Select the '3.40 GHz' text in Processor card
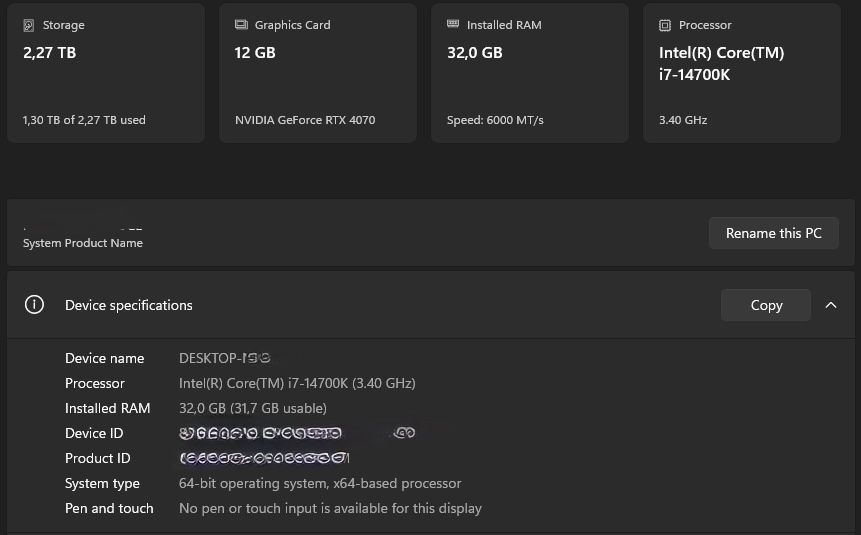This screenshot has height=535, width=861. tap(683, 120)
